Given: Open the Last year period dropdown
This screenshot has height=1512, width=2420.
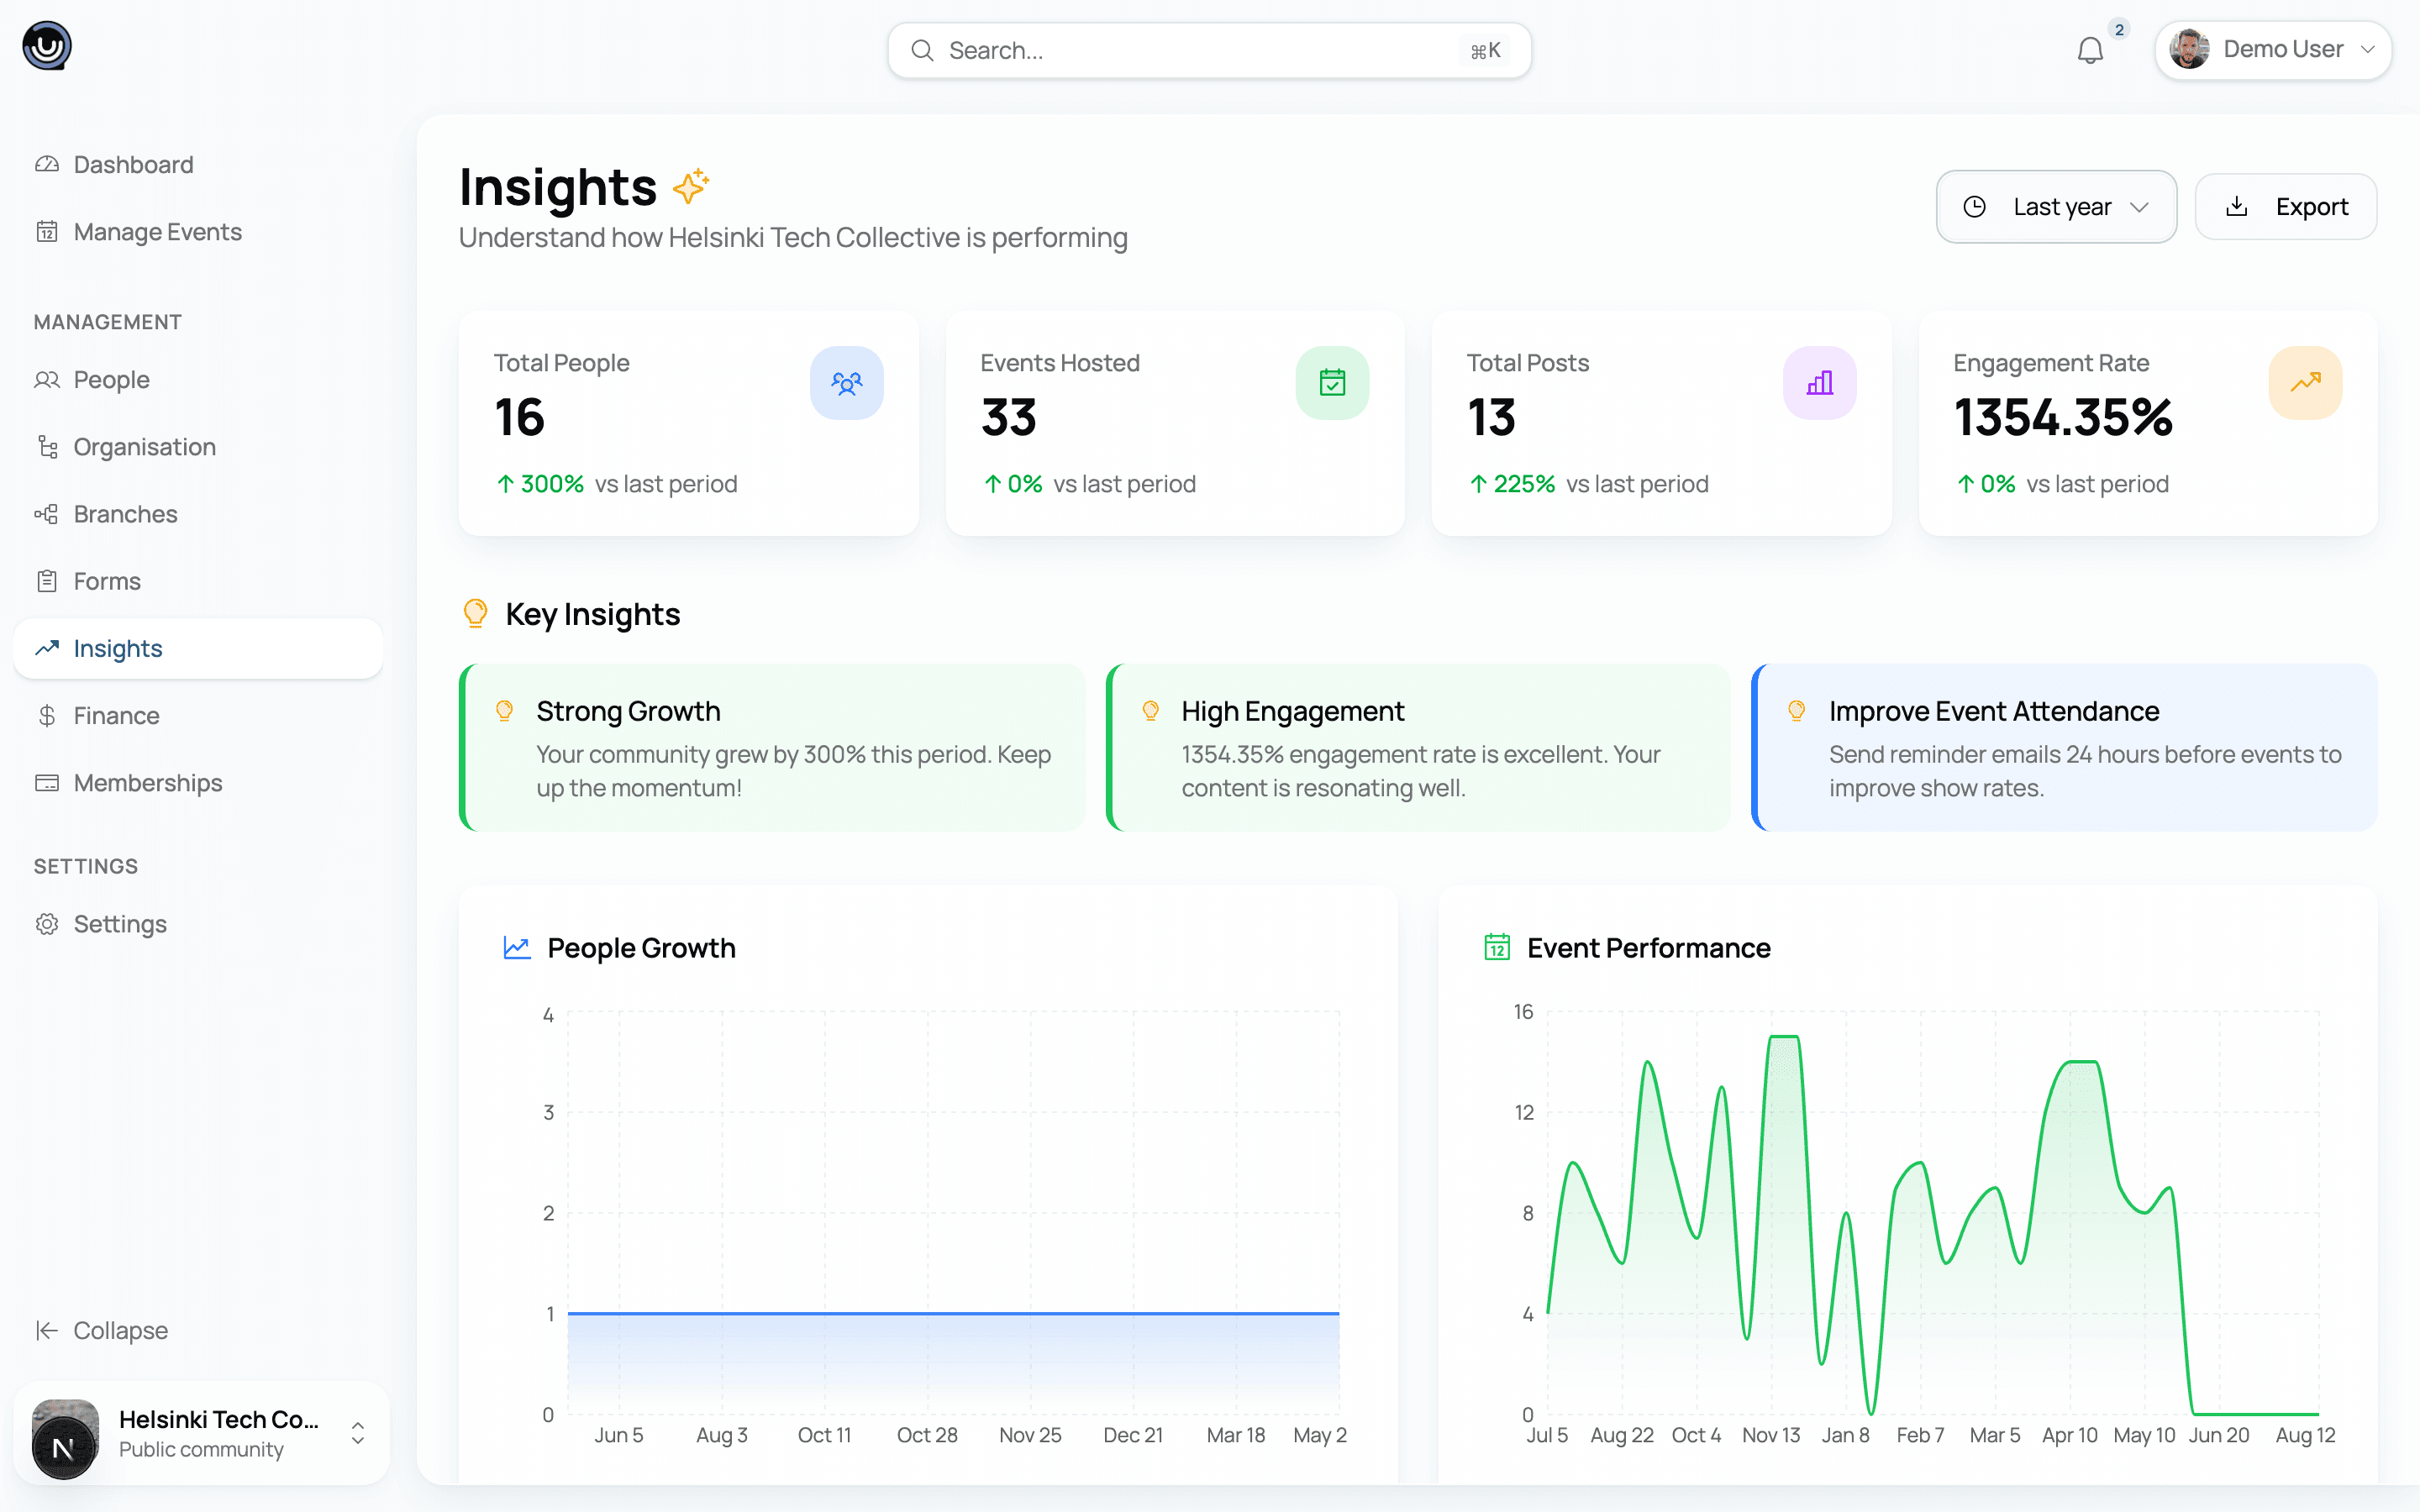Looking at the screenshot, I should [x=2056, y=206].
